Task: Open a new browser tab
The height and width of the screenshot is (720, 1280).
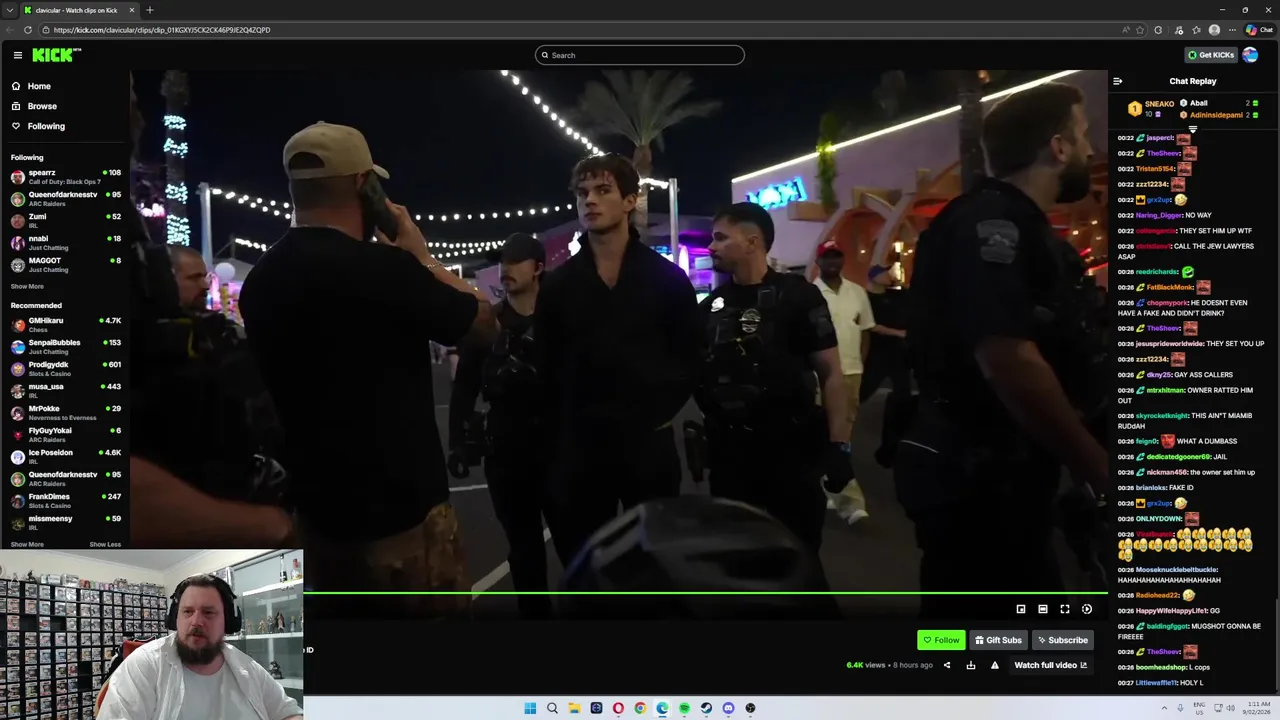Action: pos(150,10)
